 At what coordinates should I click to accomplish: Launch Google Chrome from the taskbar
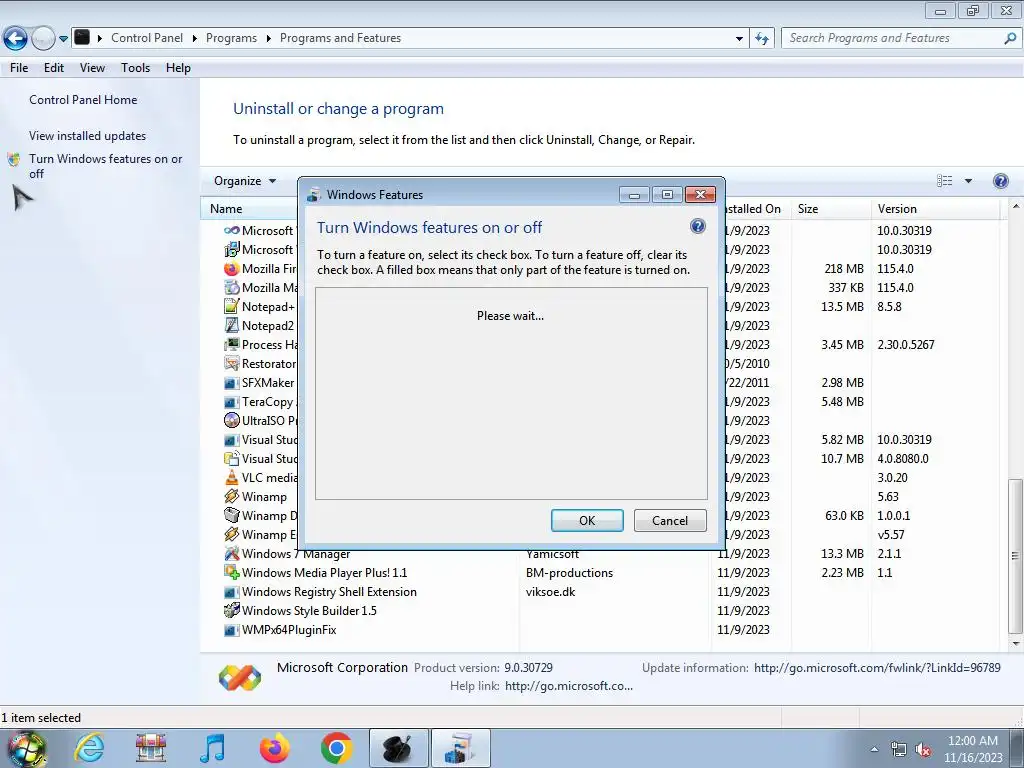(x=336, y=748)
